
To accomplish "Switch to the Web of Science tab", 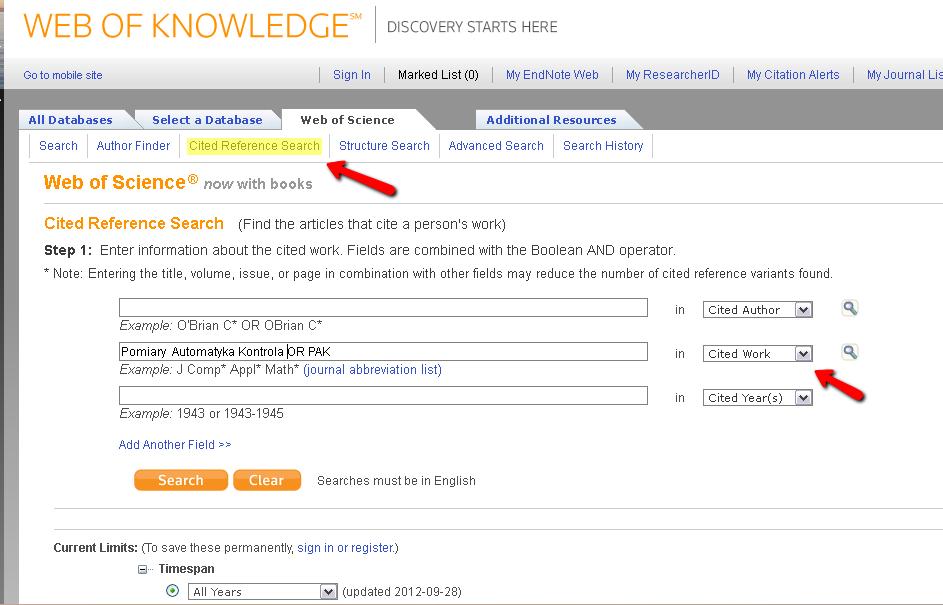I will click(x=348, y=120).
